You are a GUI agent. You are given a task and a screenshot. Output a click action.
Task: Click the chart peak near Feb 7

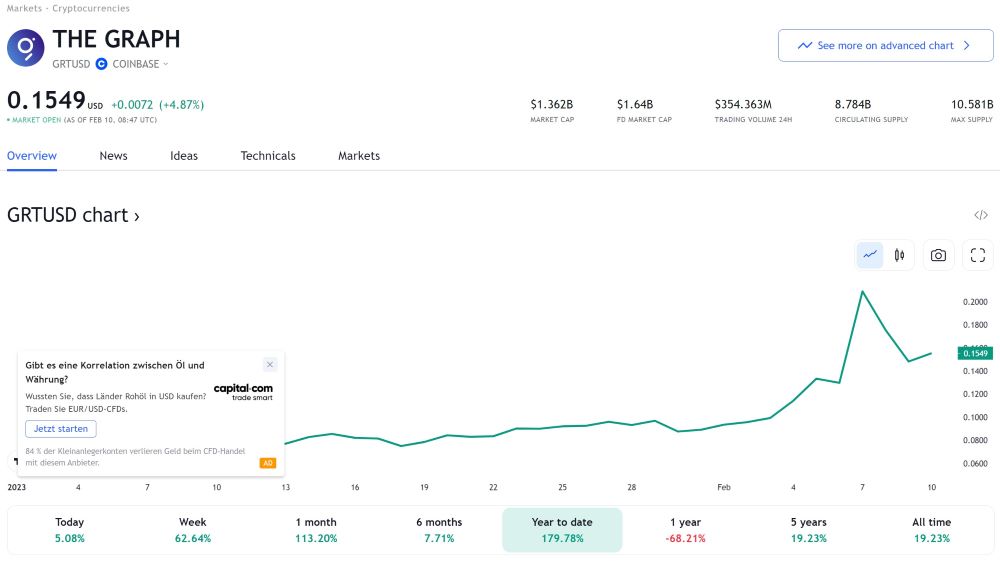(x=862, y=292)
